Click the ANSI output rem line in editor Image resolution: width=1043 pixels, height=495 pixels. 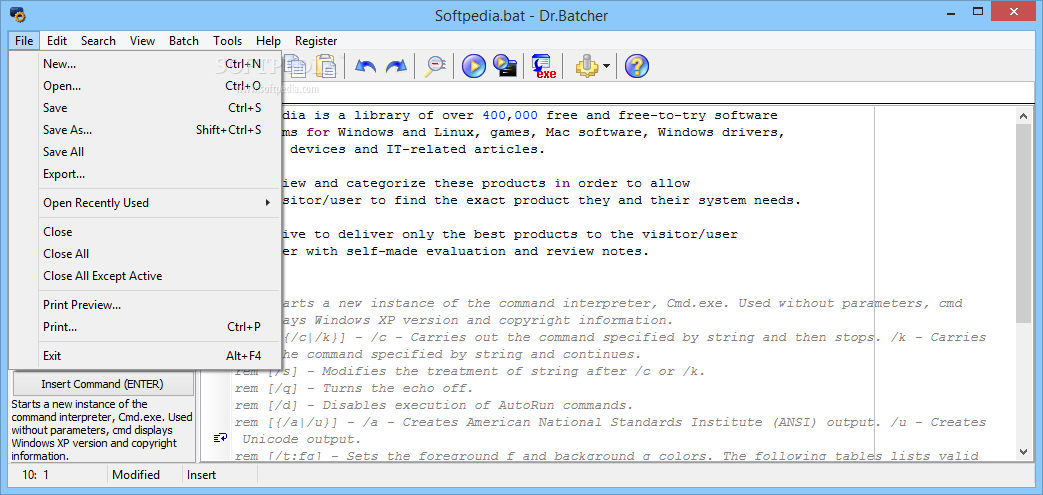(x=610, y=422)
